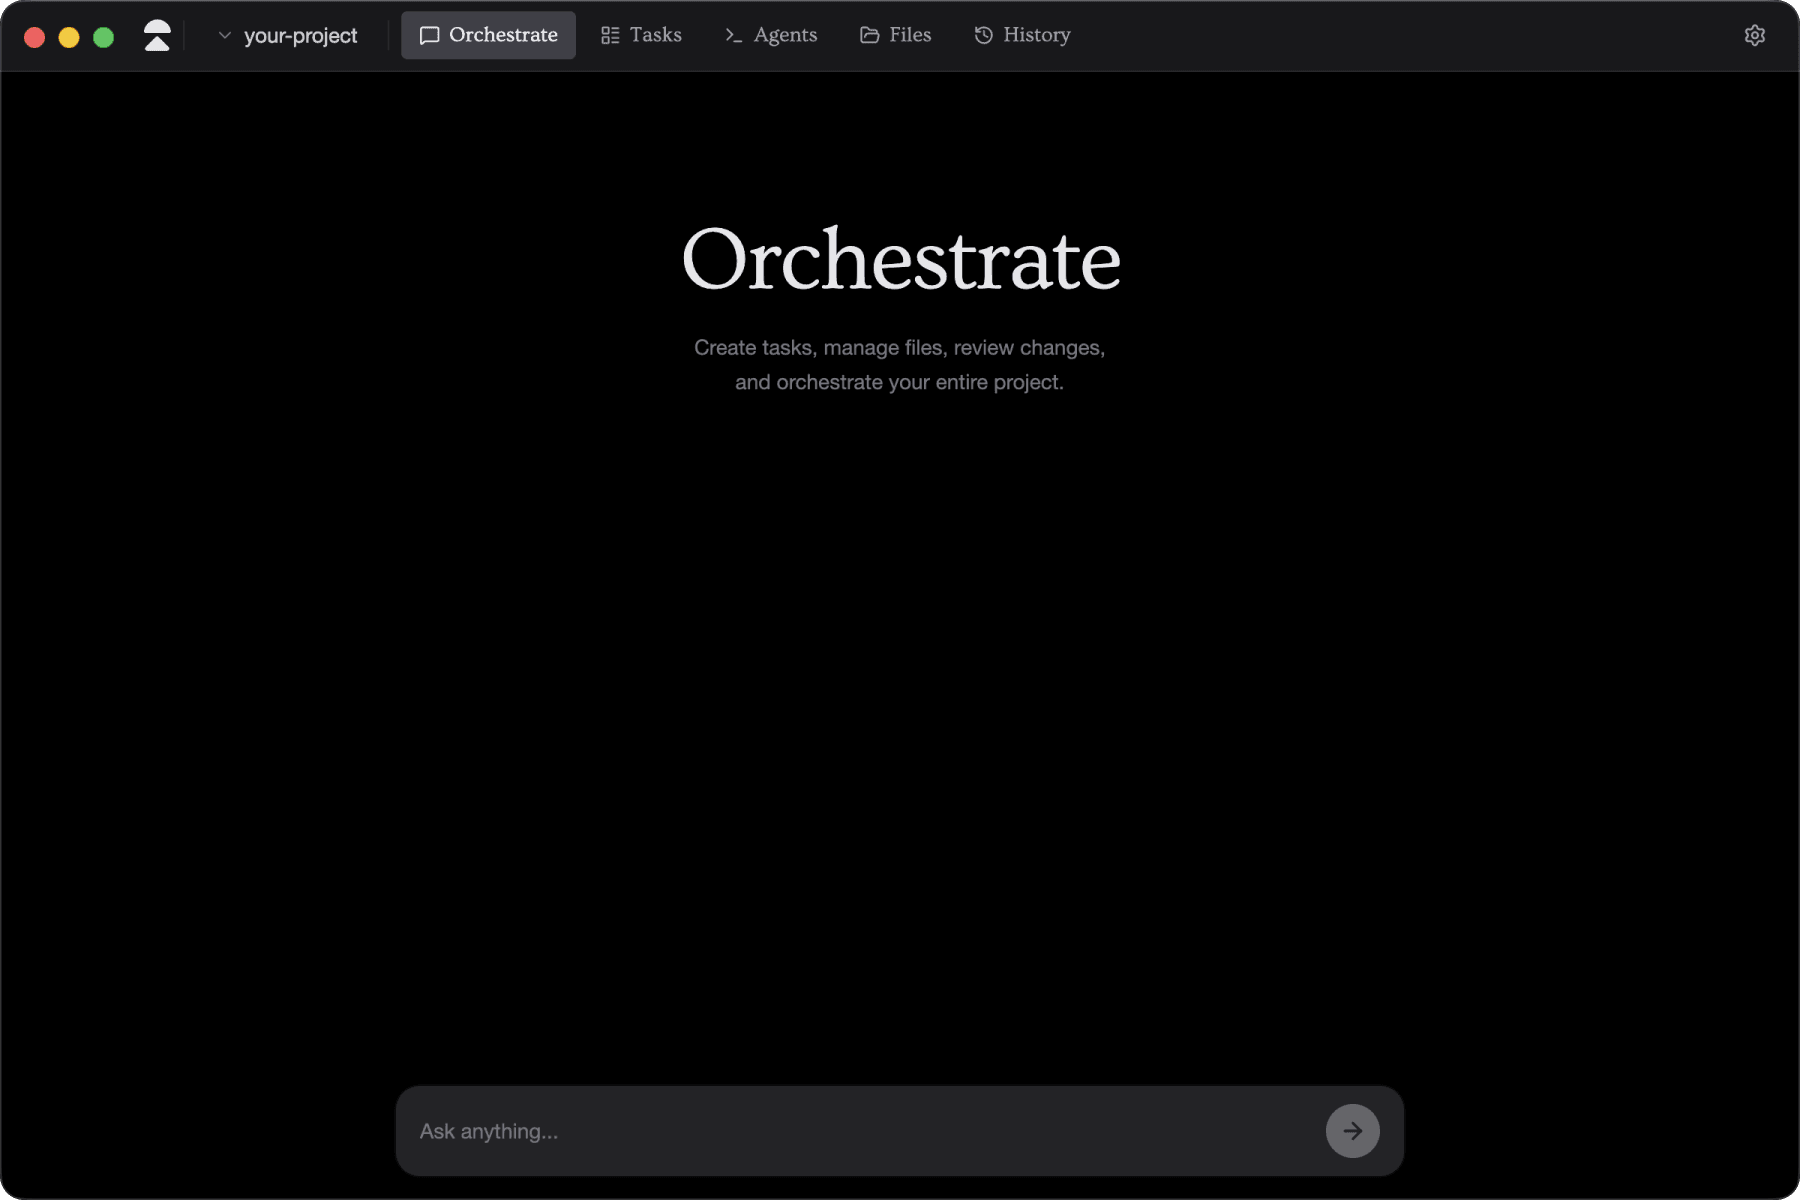This screenshot has height=1200, width=1800.
Task: Click the green macOS zoom button
Action: pyautogui.click(x=103, y=35)
